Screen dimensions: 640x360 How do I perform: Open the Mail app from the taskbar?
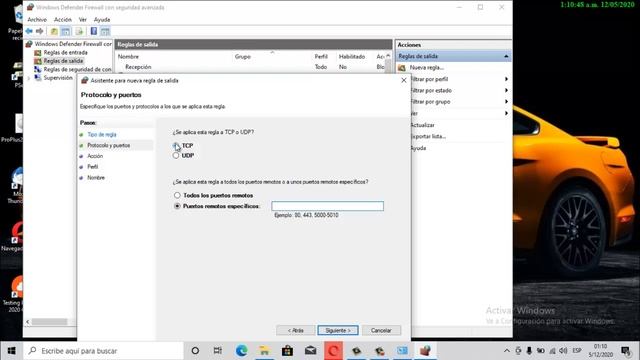pyautogui.click(x=311, y=351)
